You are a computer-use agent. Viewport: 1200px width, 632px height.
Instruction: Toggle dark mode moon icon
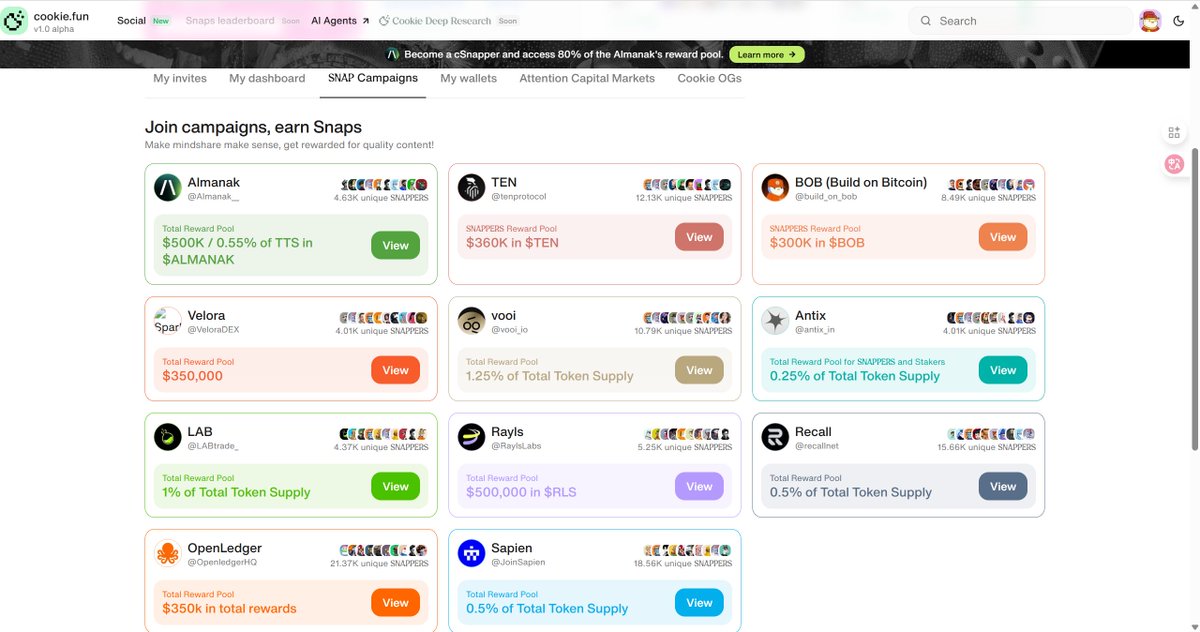coord(1179,21)
